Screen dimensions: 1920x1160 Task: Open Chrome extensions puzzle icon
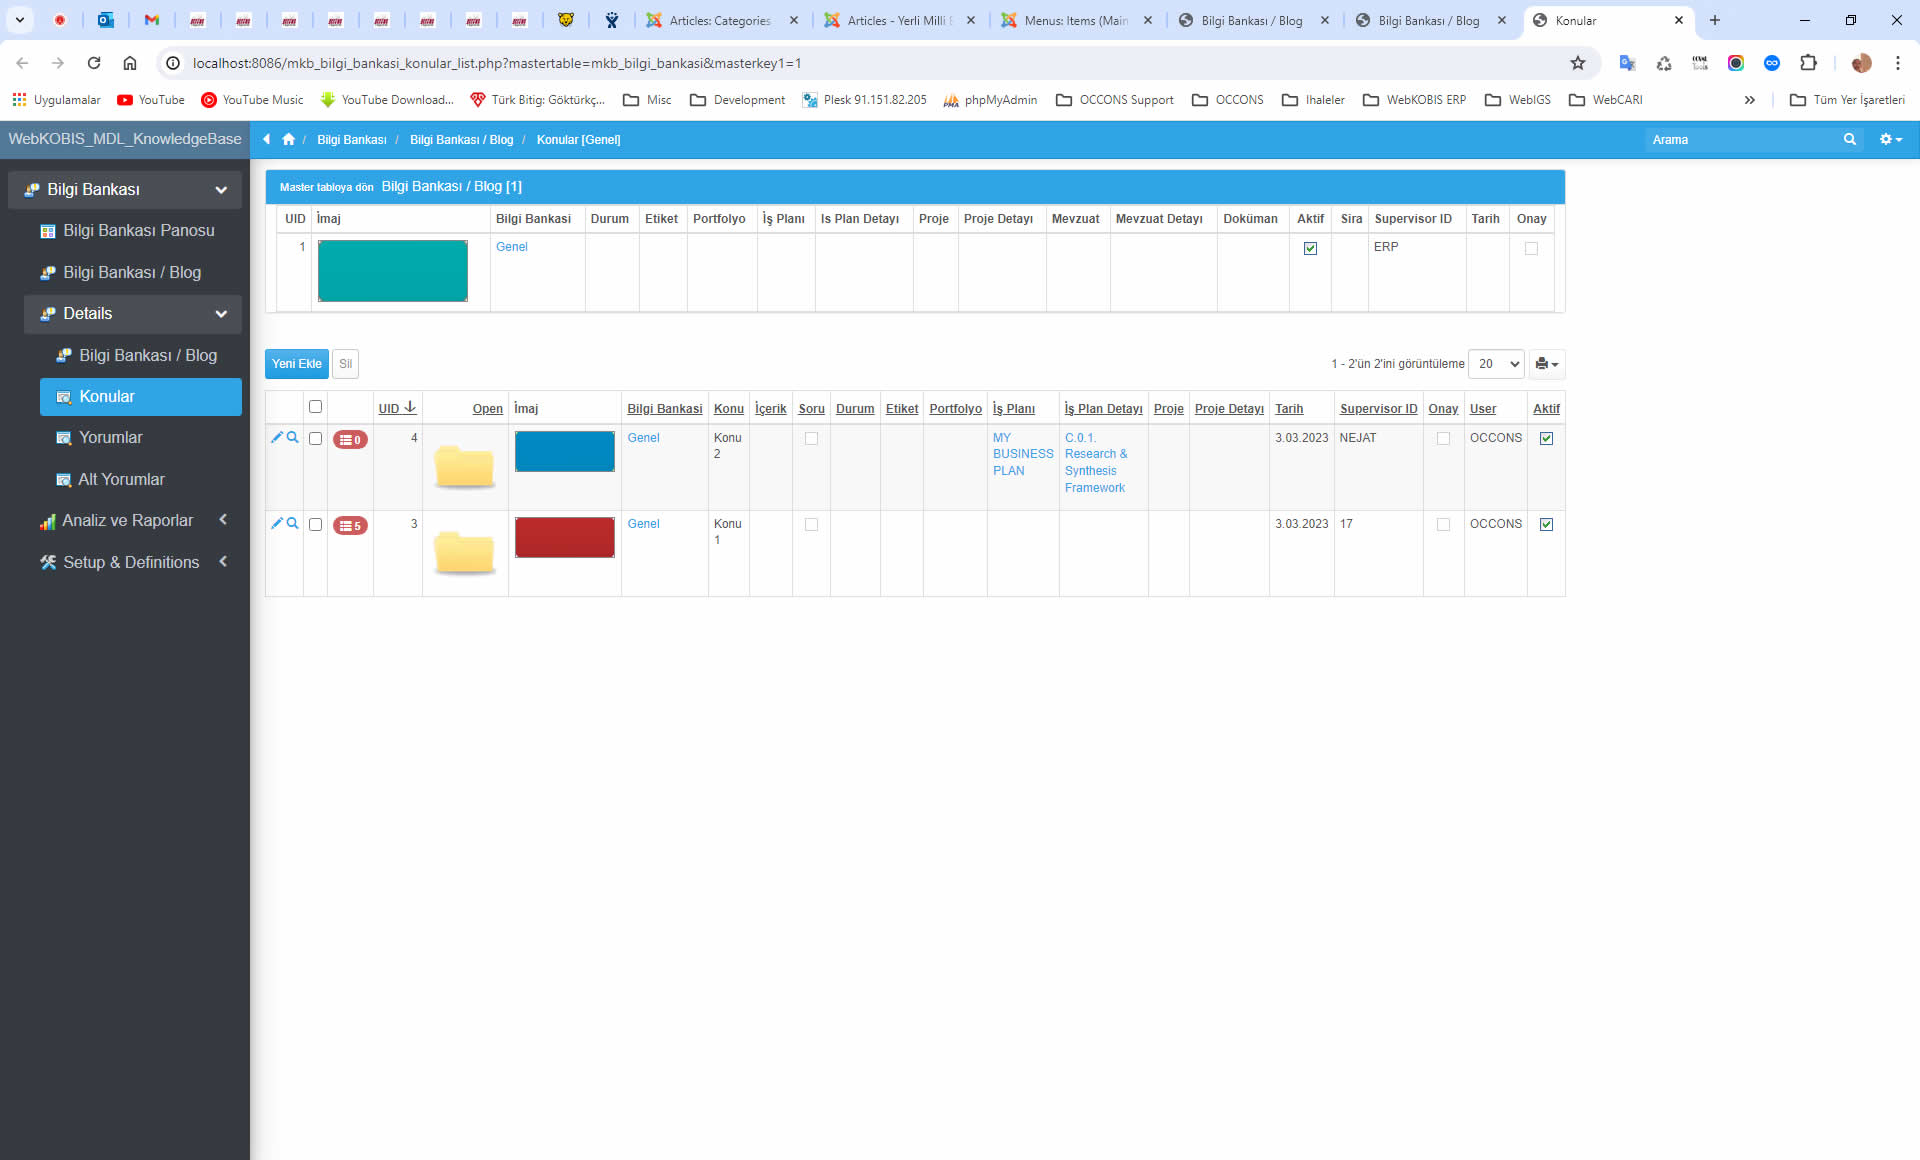(x=1808, y=63)
